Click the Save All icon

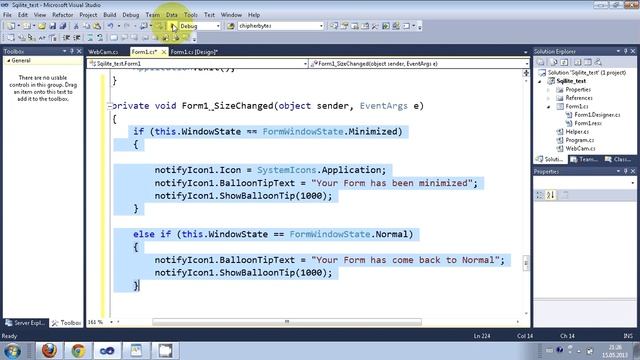click(62, 26)
